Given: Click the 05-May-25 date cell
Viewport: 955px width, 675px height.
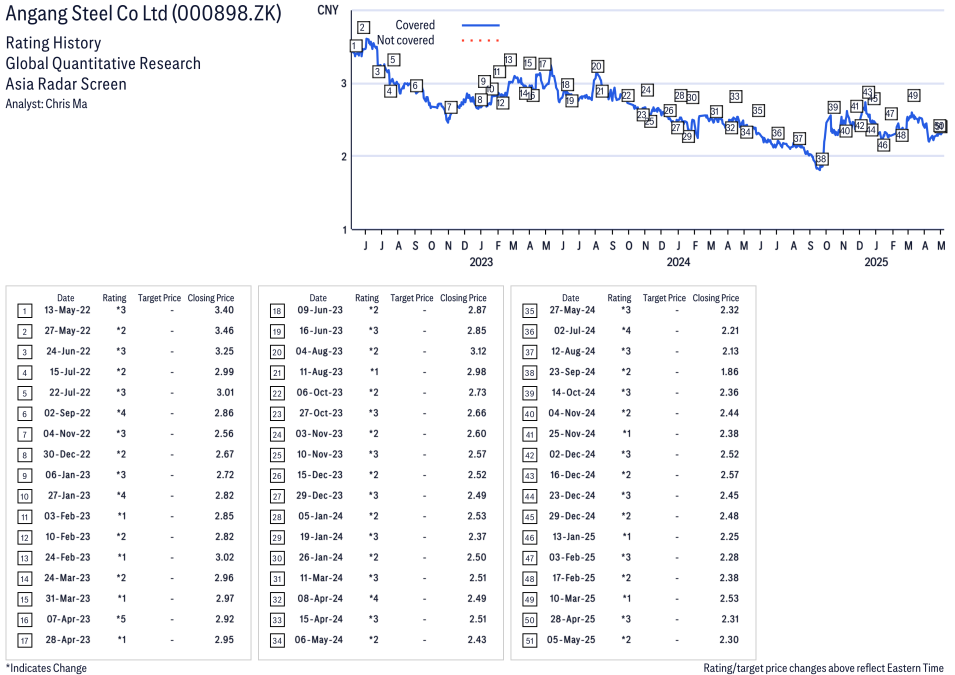Looking at the screenshot, I should pyautogui.click(x=571, y=640).
